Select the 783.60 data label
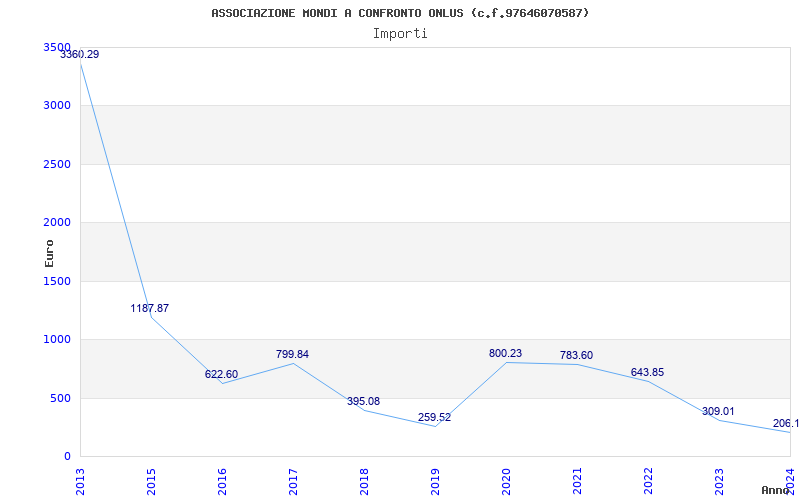The image size is (800, 500). (x=577, y=355)
